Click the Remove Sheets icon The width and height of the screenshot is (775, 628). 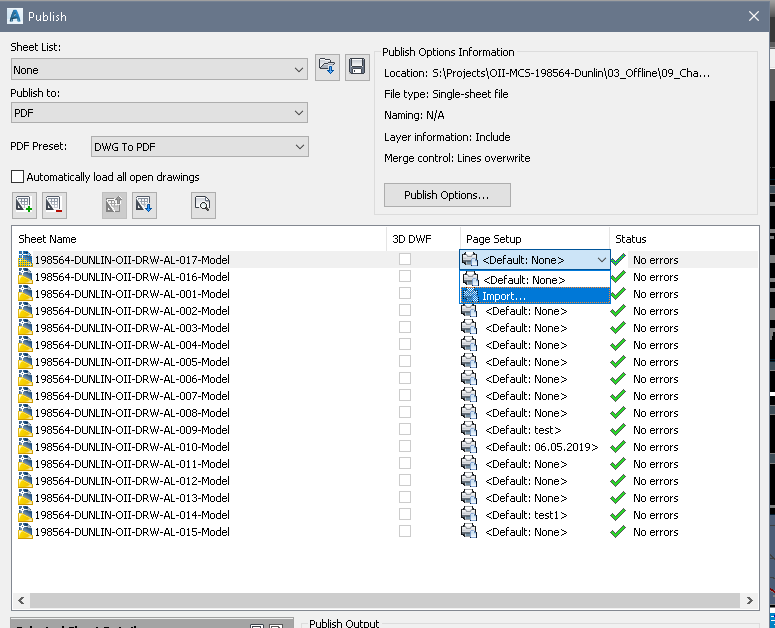53,205
